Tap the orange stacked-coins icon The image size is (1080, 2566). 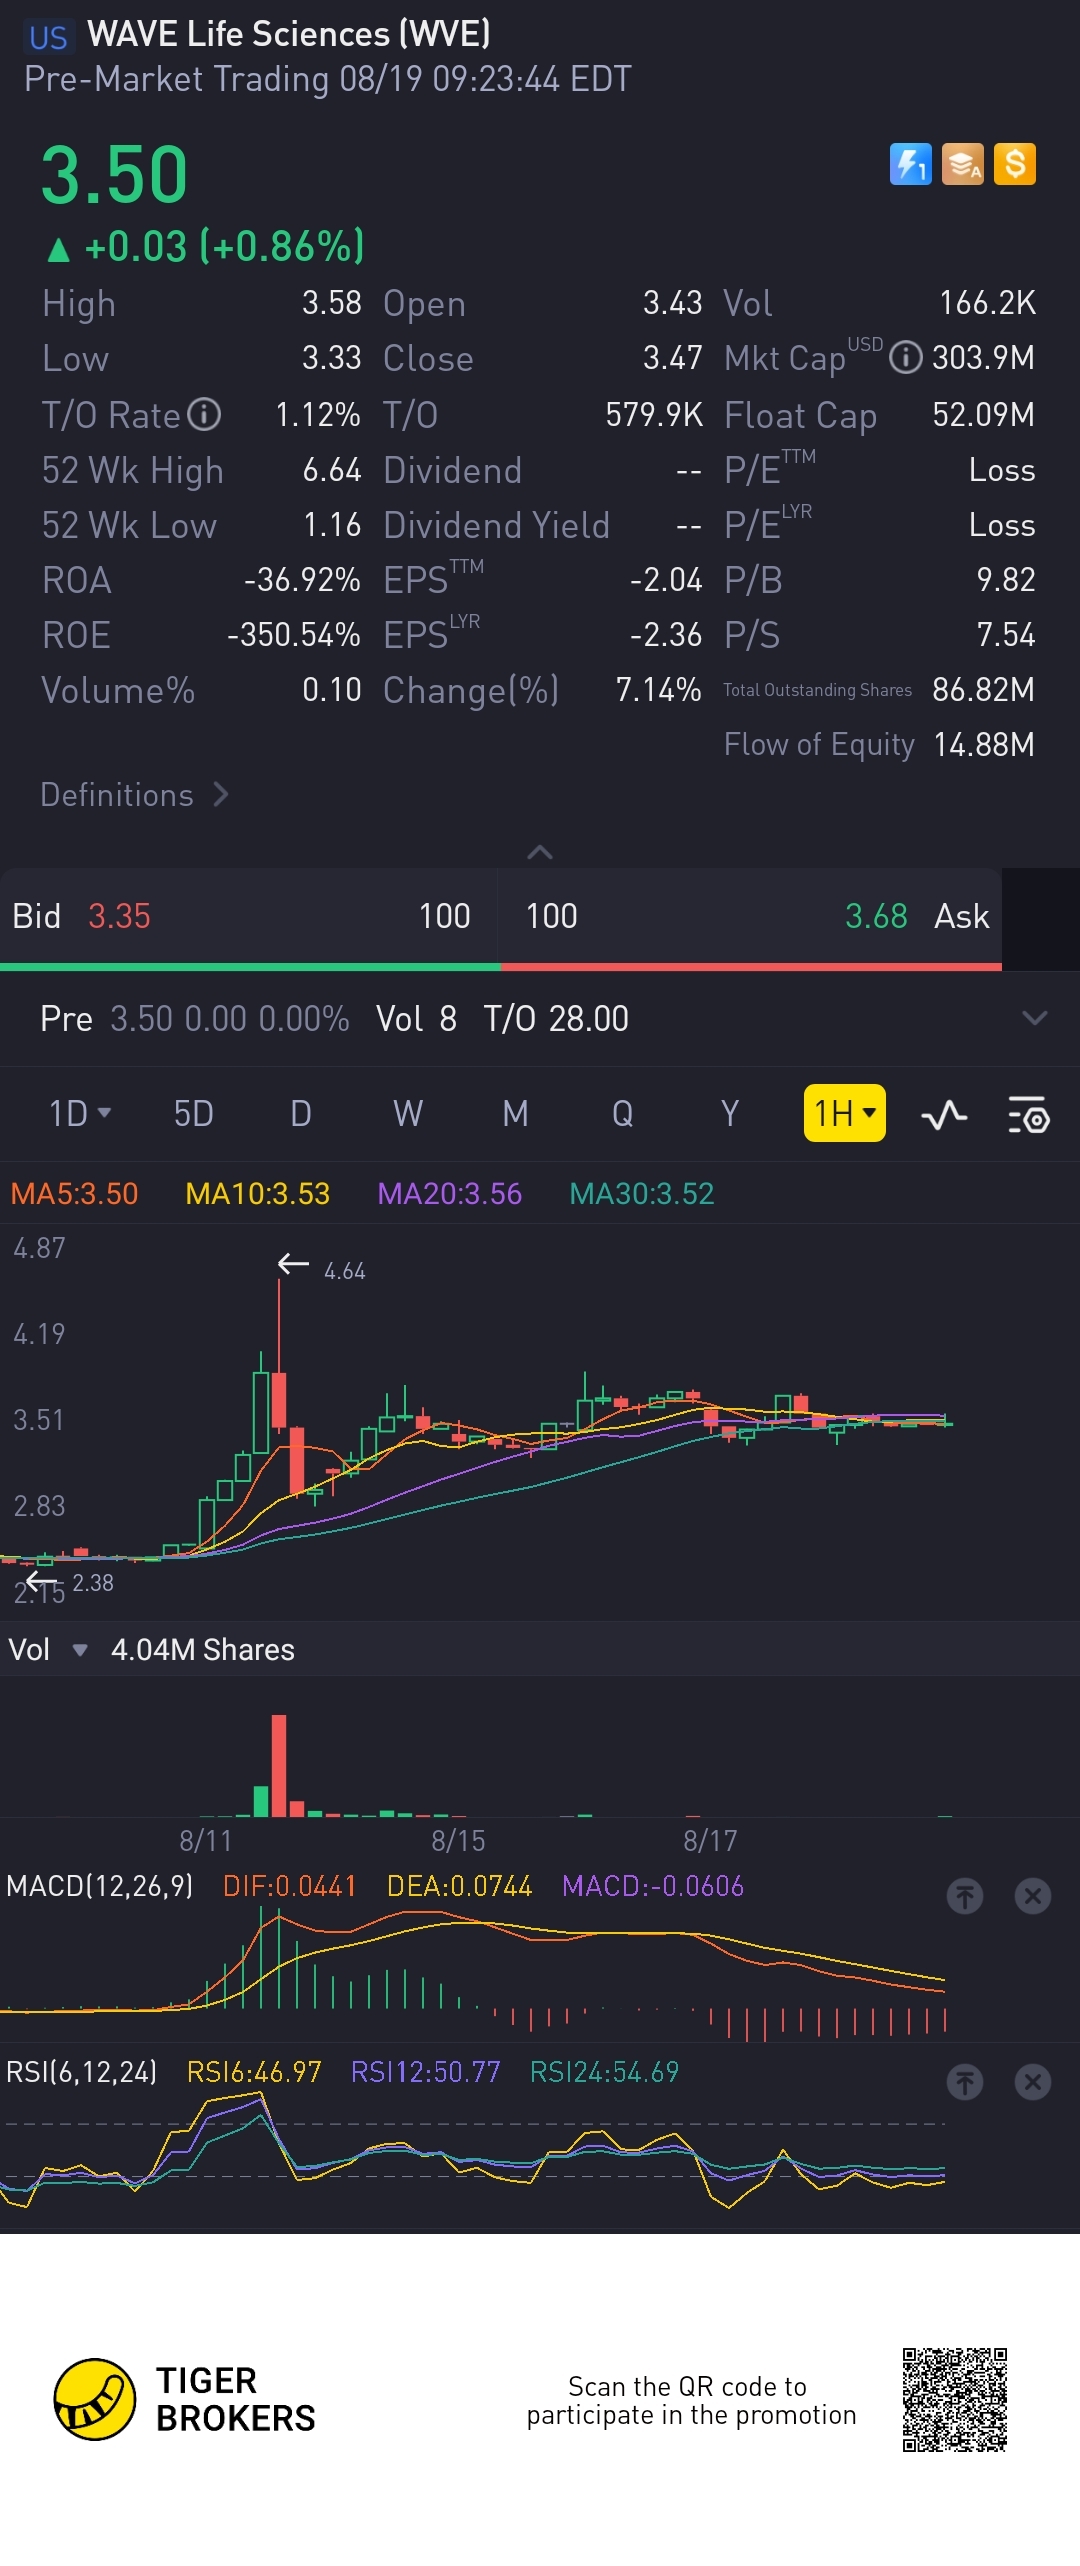point(962,164)
